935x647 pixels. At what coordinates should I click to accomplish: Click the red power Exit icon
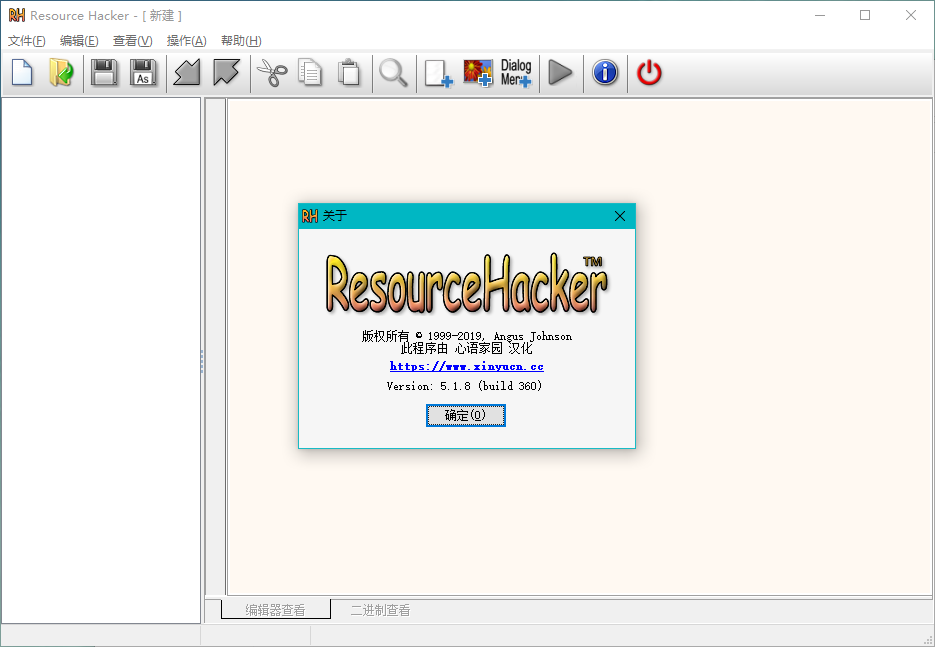[649, 73]
